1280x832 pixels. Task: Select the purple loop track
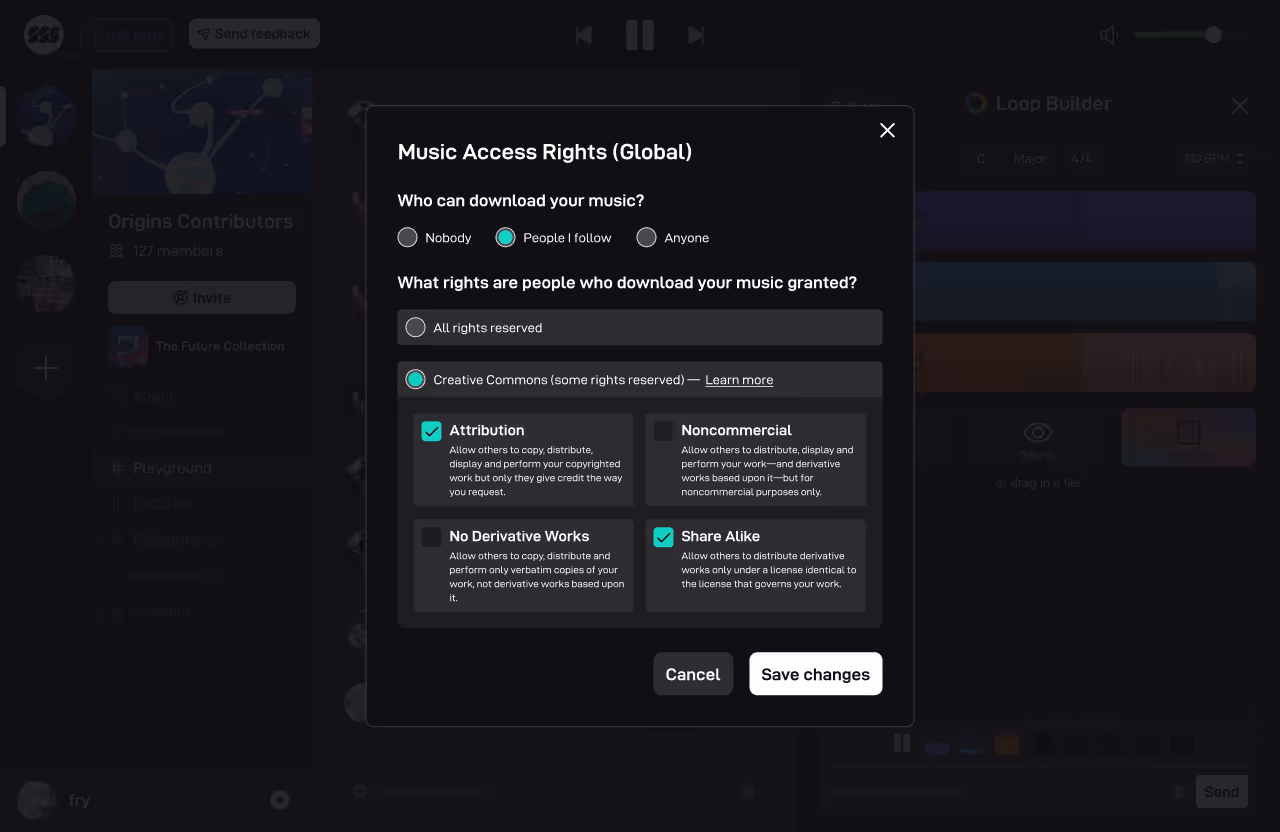click(x=1085, y=220)
